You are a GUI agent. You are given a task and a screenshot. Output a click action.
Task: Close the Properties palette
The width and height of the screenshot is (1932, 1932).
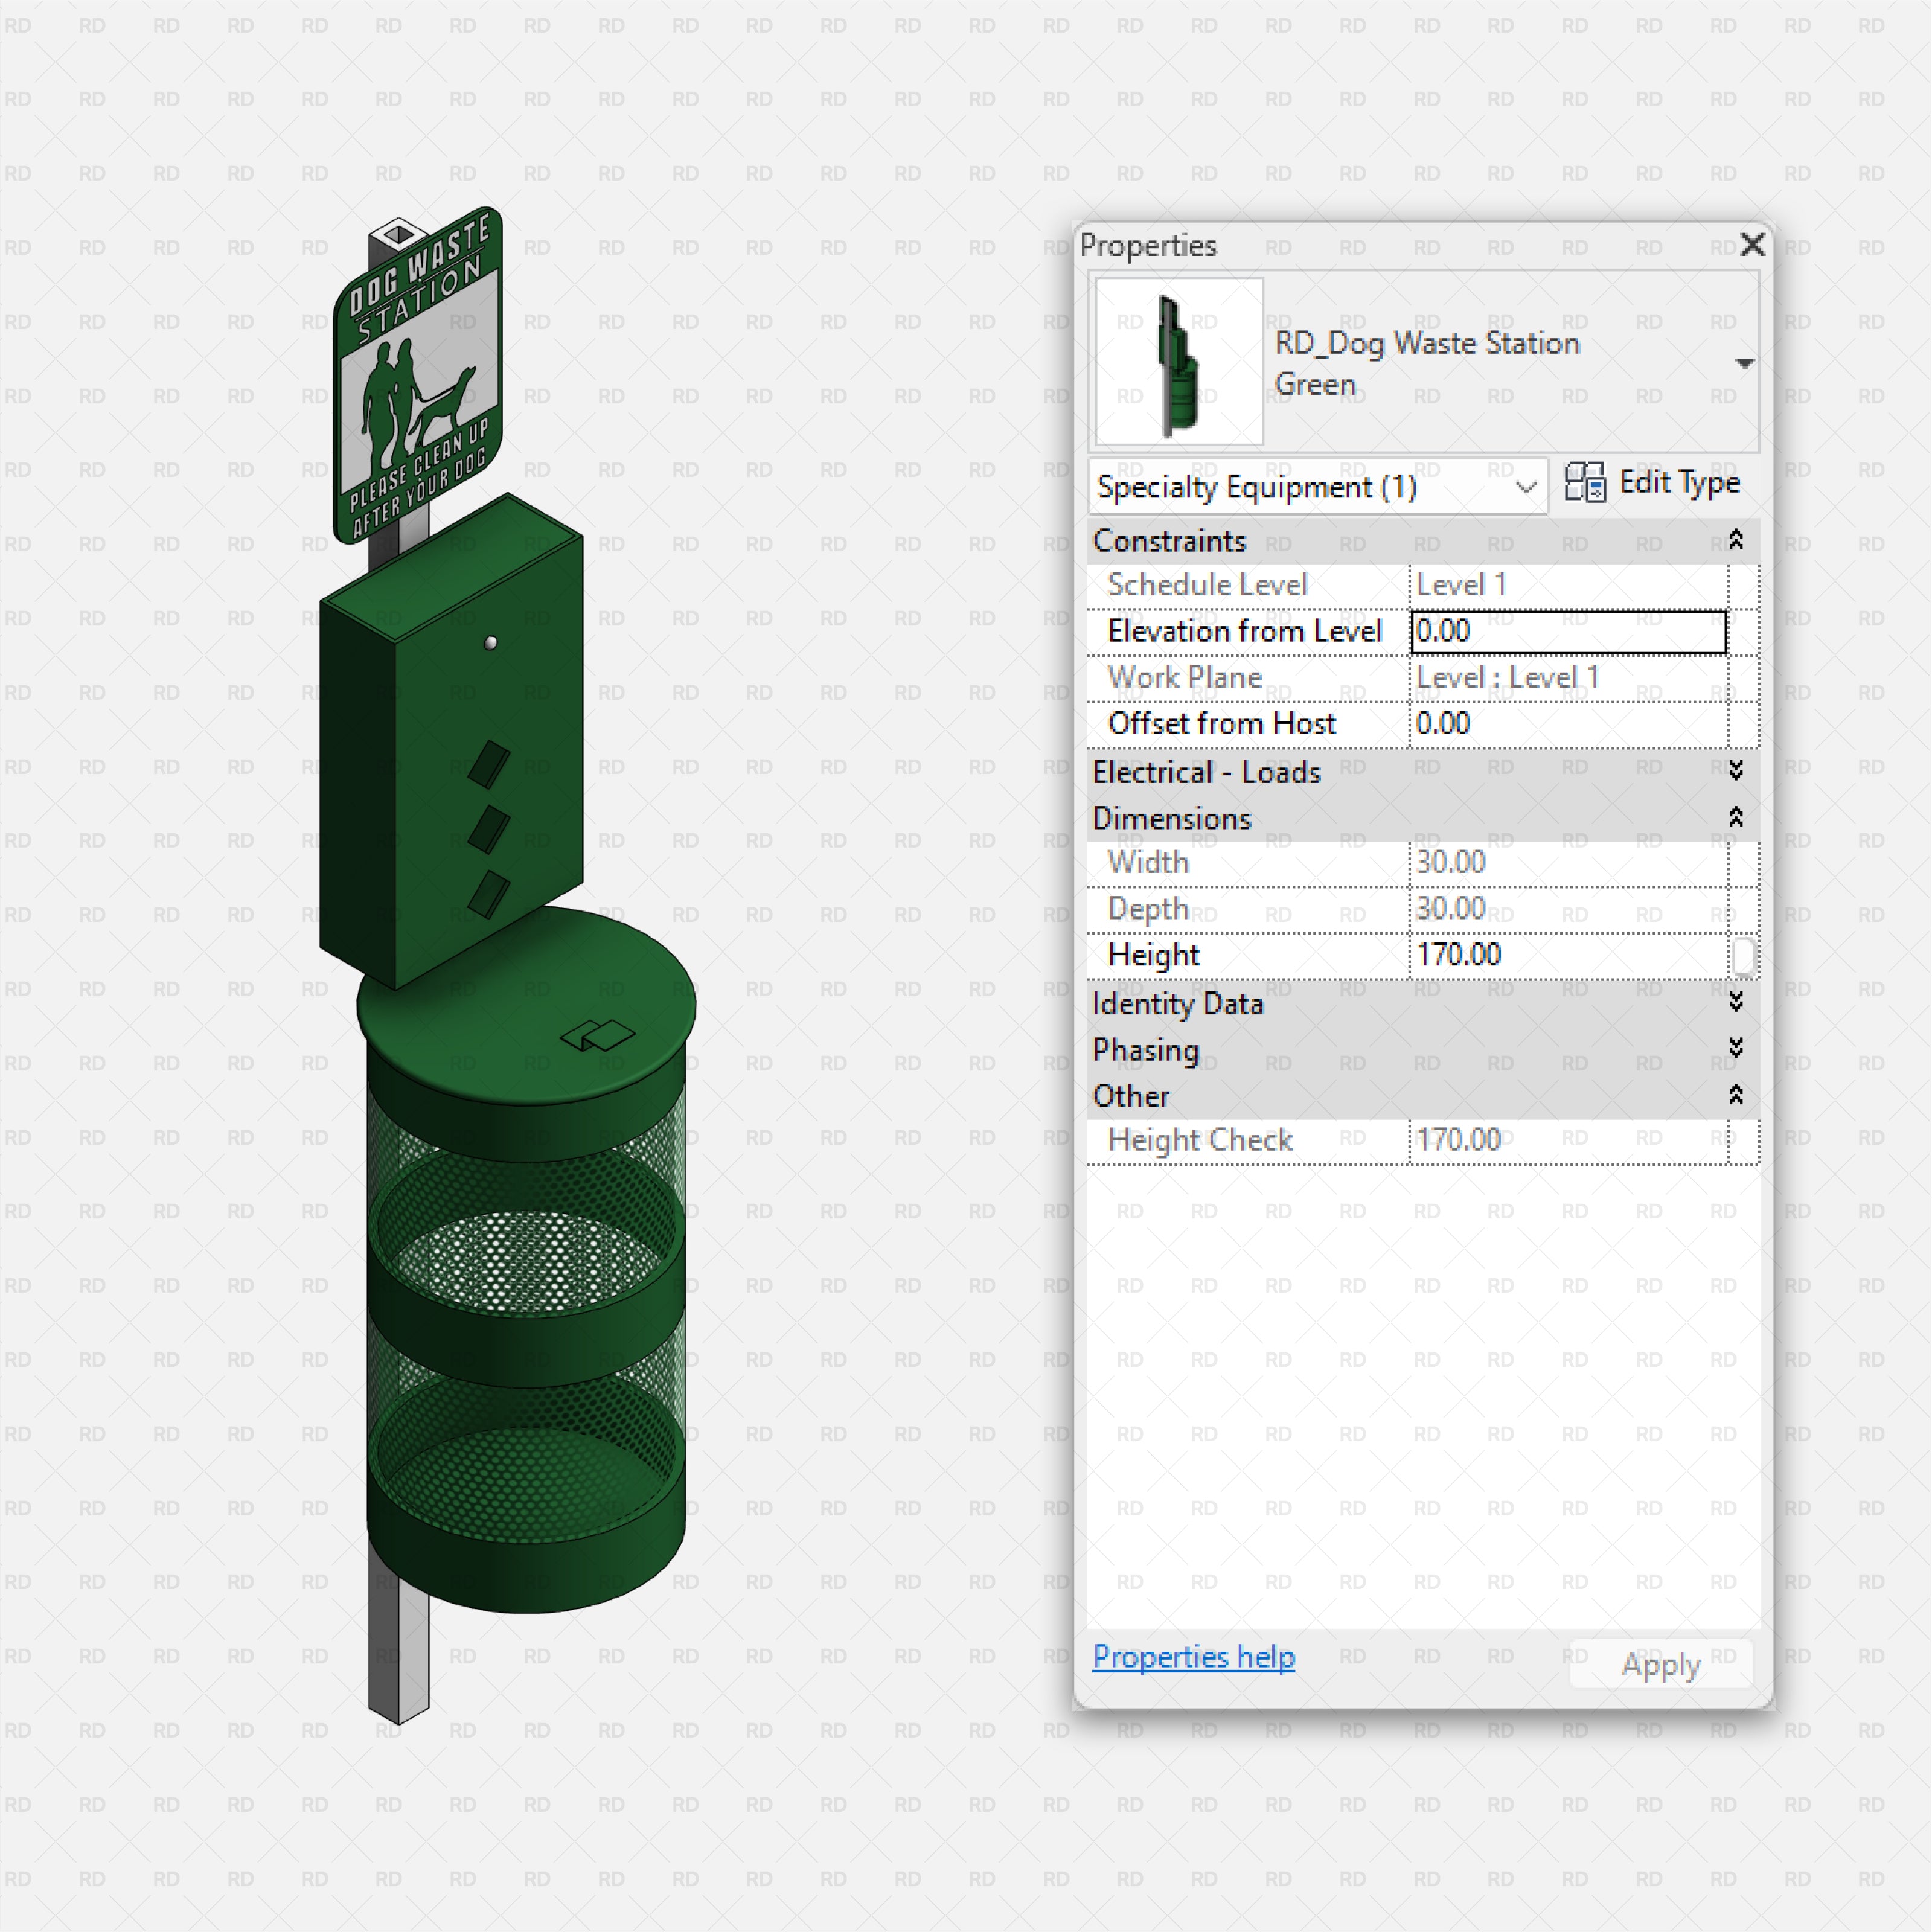pyautogui.click(x=1753, y=244)
